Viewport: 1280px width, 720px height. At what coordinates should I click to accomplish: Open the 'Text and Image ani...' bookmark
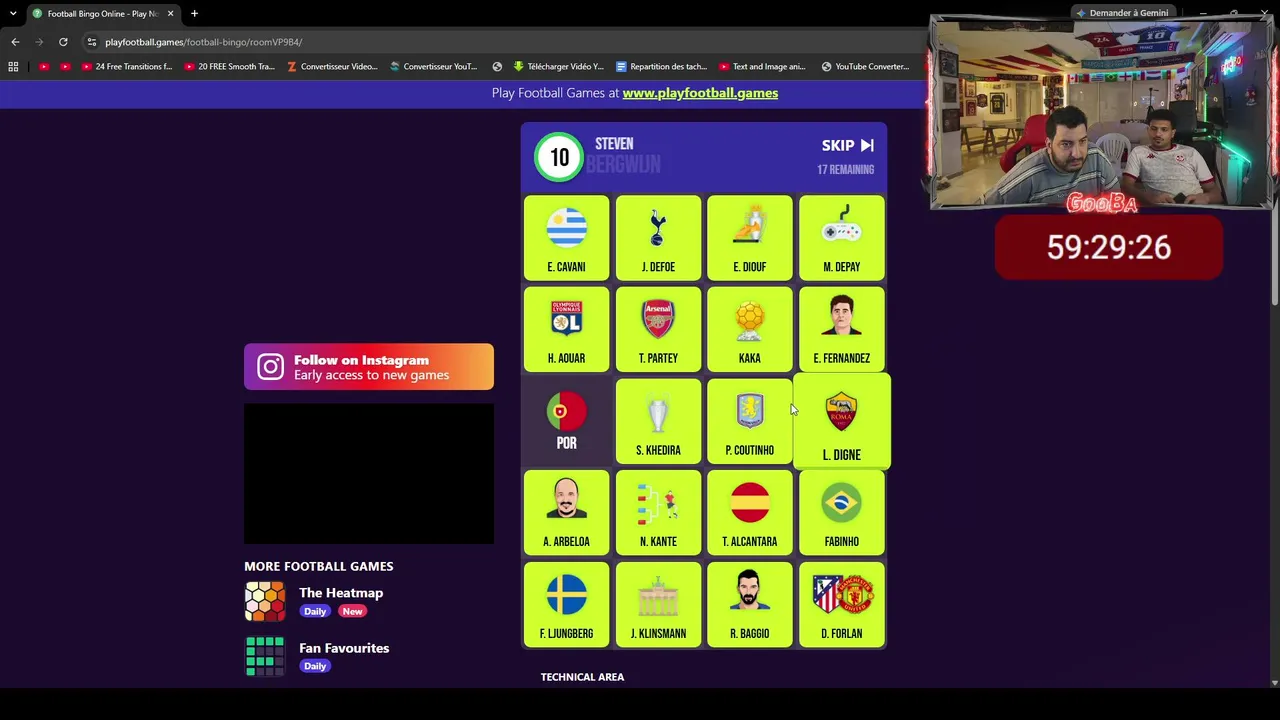click(x=762, y=67)
